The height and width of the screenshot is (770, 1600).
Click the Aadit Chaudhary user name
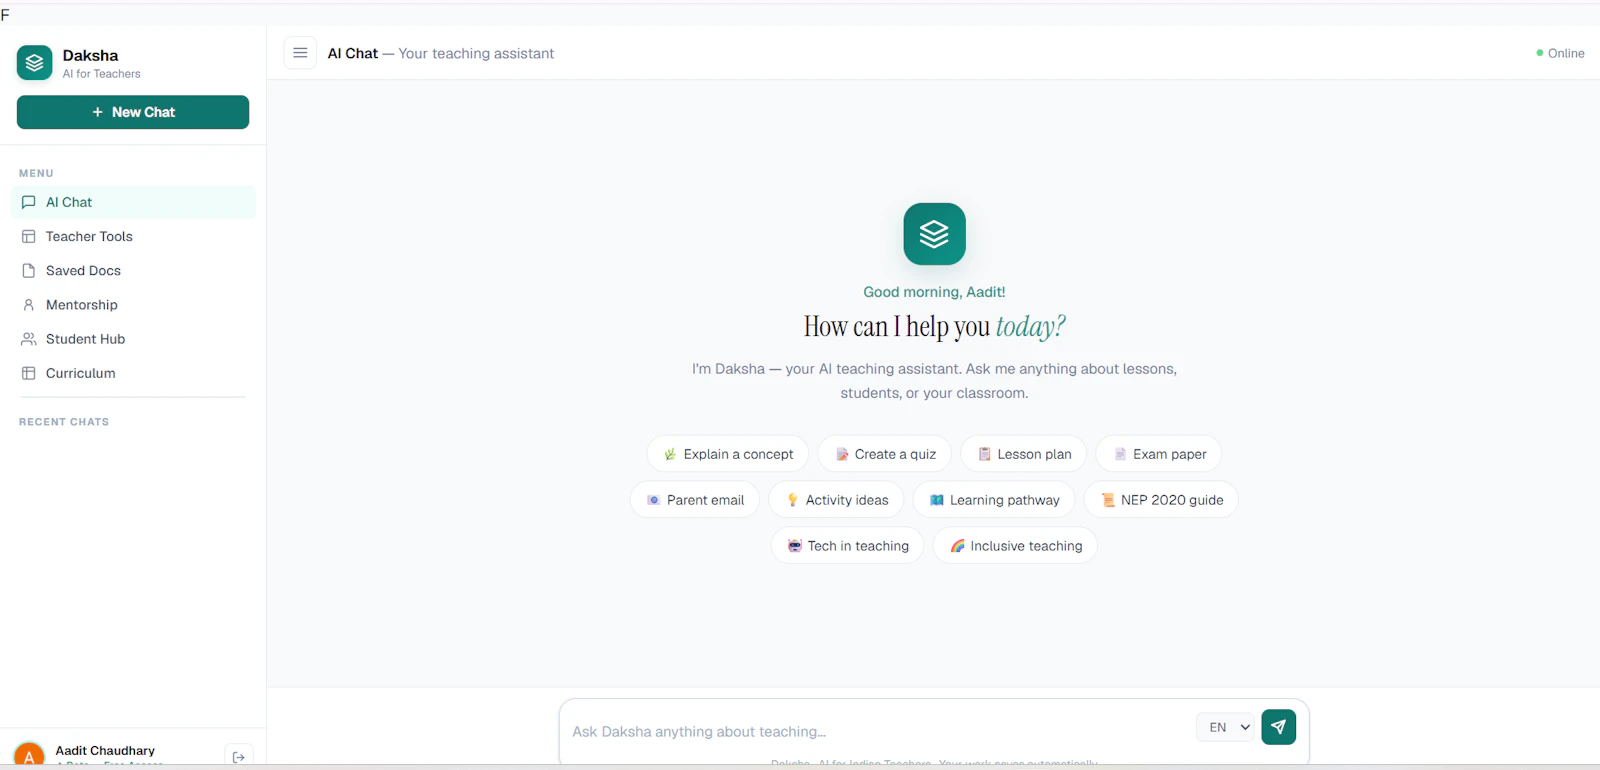[x=105, y=750]
